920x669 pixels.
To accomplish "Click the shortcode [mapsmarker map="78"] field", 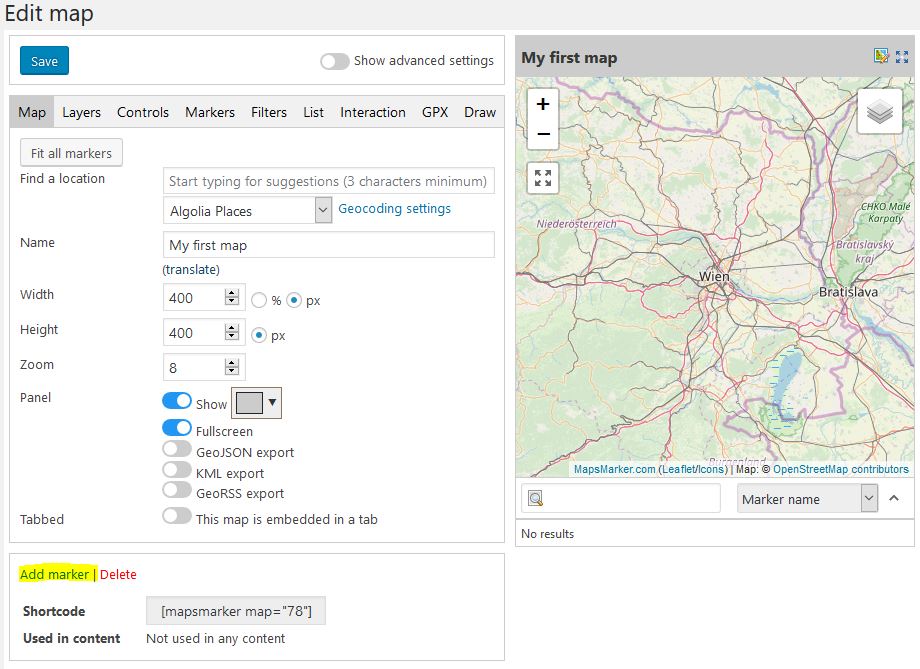I will (236, 611).
